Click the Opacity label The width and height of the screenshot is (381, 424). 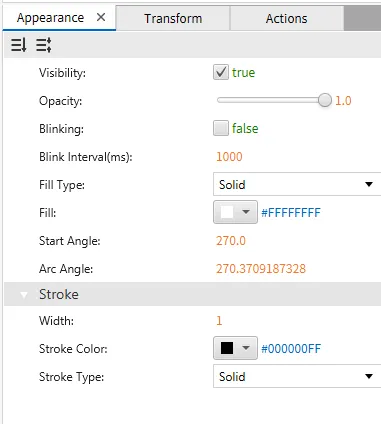pos(60,101)
